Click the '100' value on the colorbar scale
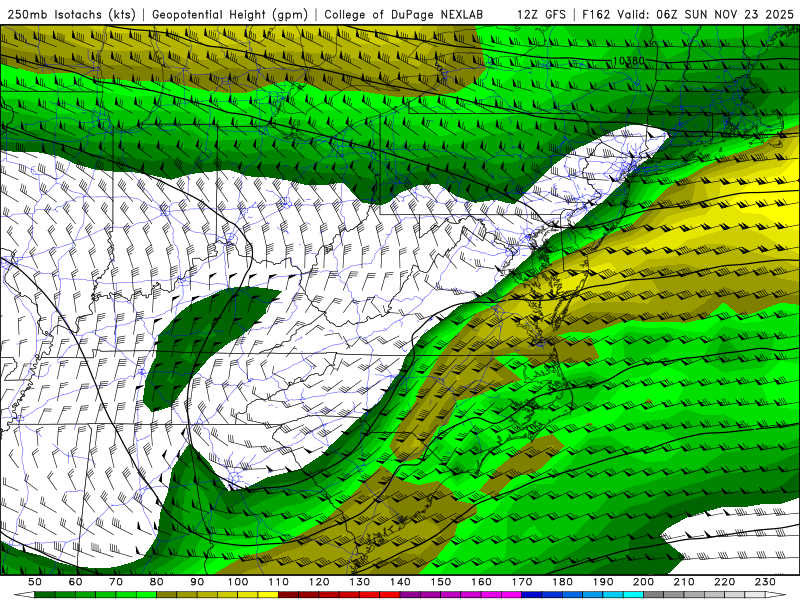This screenshot has width=800, height=600. pos(238,582)
